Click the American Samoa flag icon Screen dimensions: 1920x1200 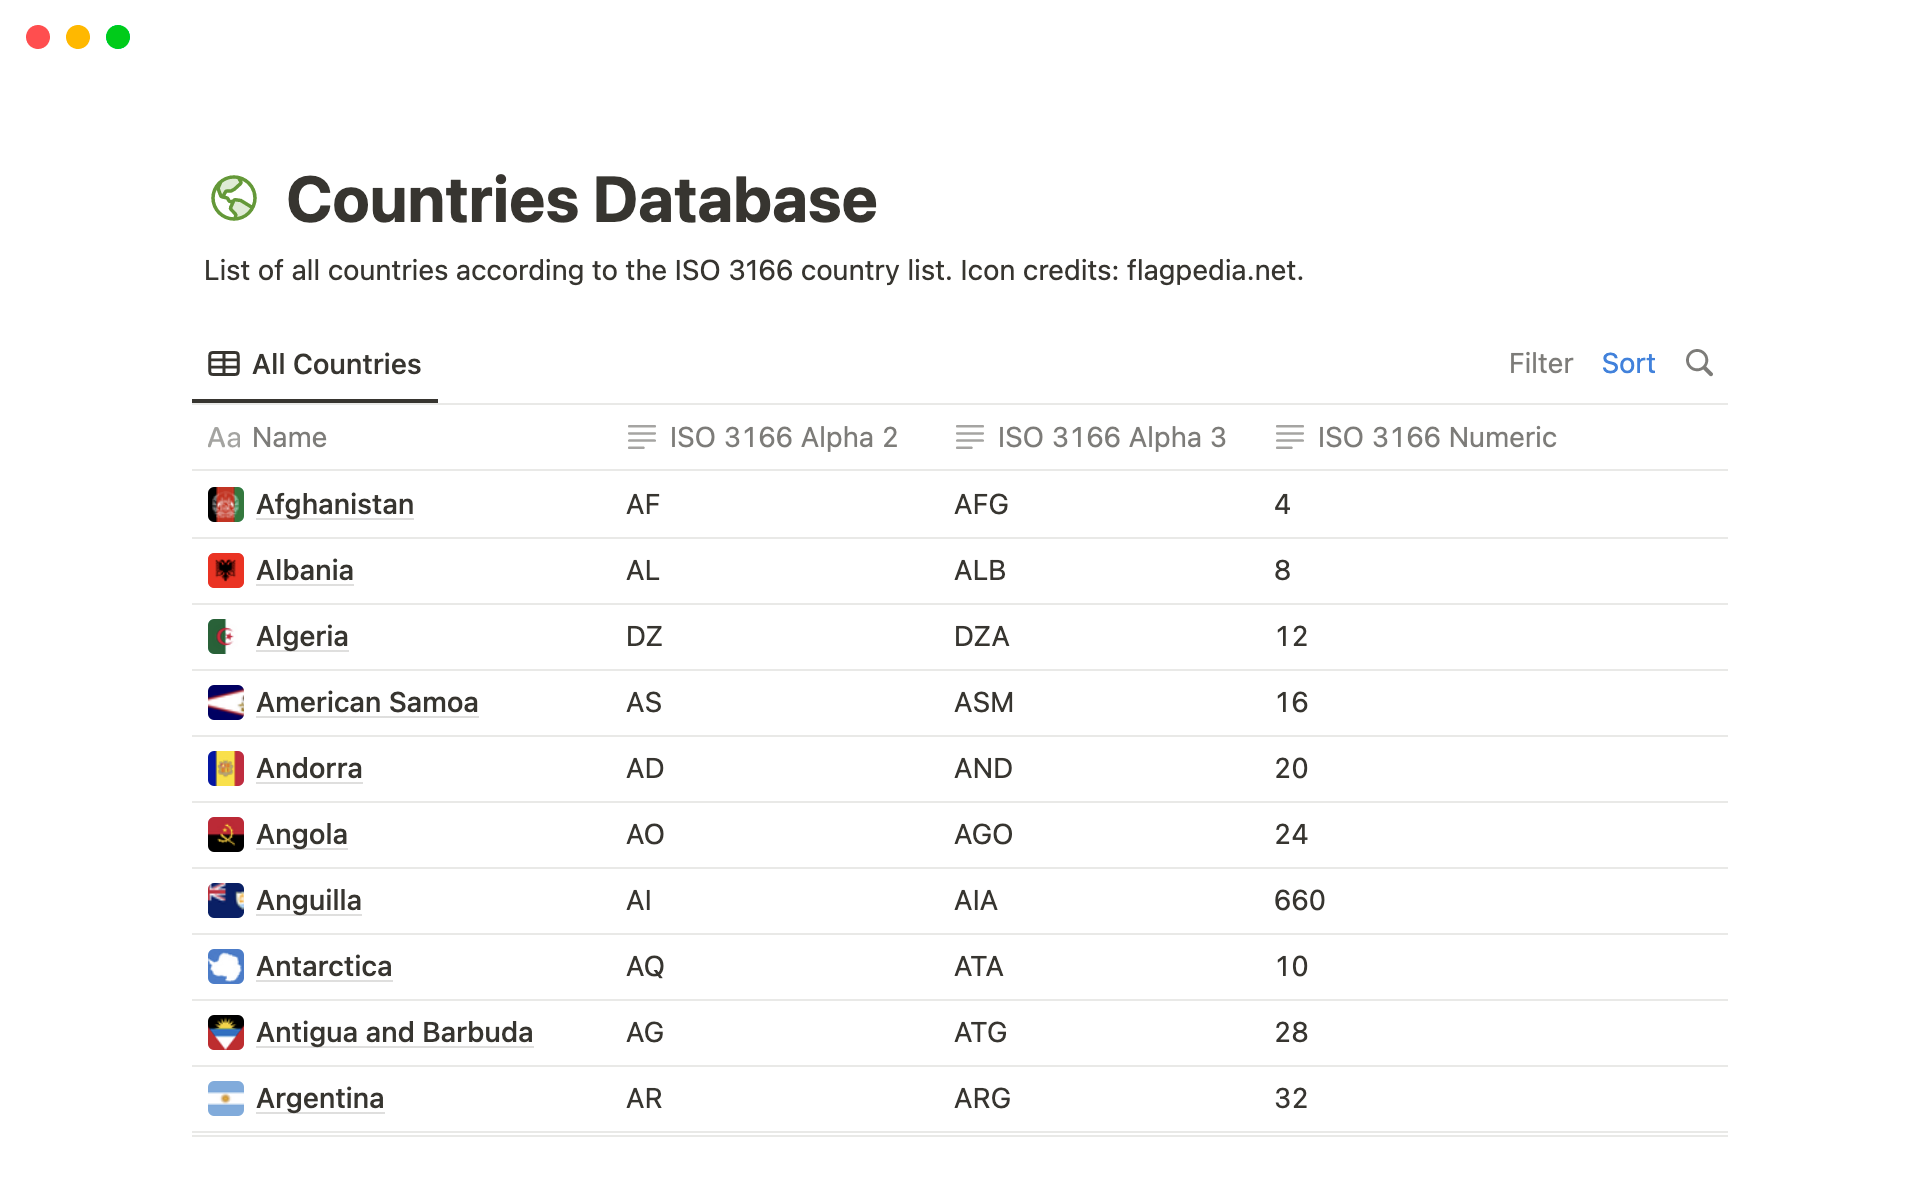[x=226, y=703]
